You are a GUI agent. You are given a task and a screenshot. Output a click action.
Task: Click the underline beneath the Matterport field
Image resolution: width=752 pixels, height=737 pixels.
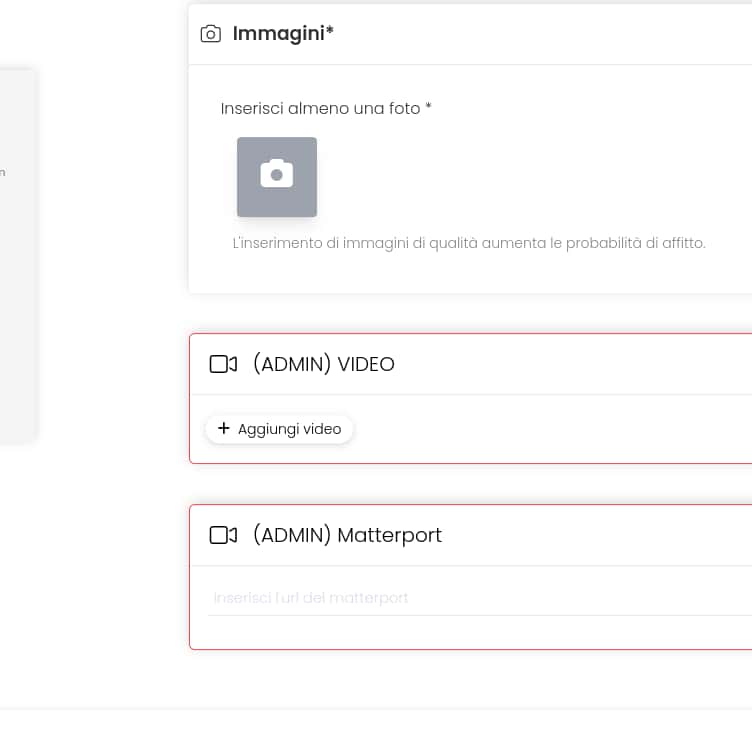[480, 616]
